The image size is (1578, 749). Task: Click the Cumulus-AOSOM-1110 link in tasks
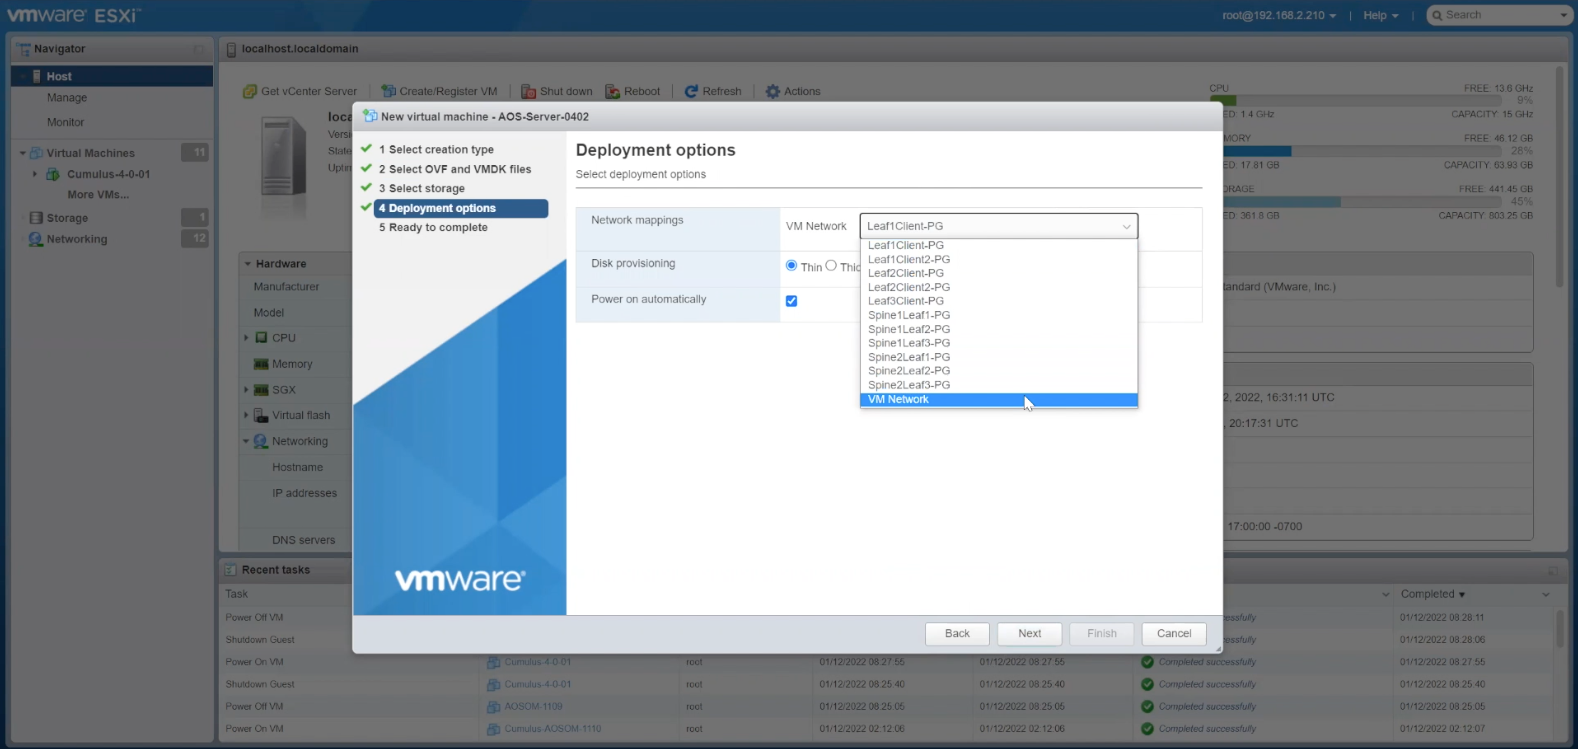tap(553, 729)
